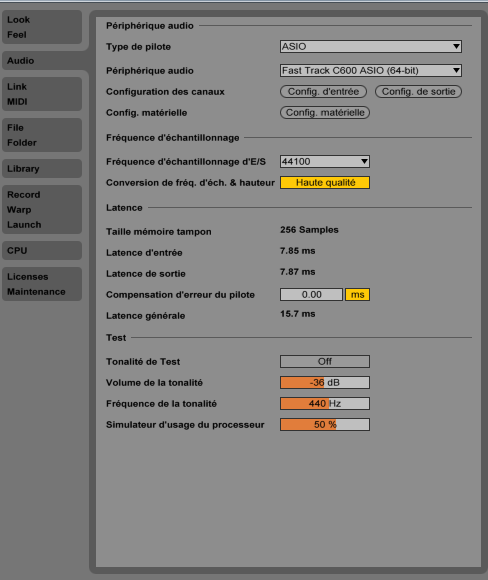The image size is (488, 580).
Task: Open the Look Feel preferences tab
Action: 42,27
